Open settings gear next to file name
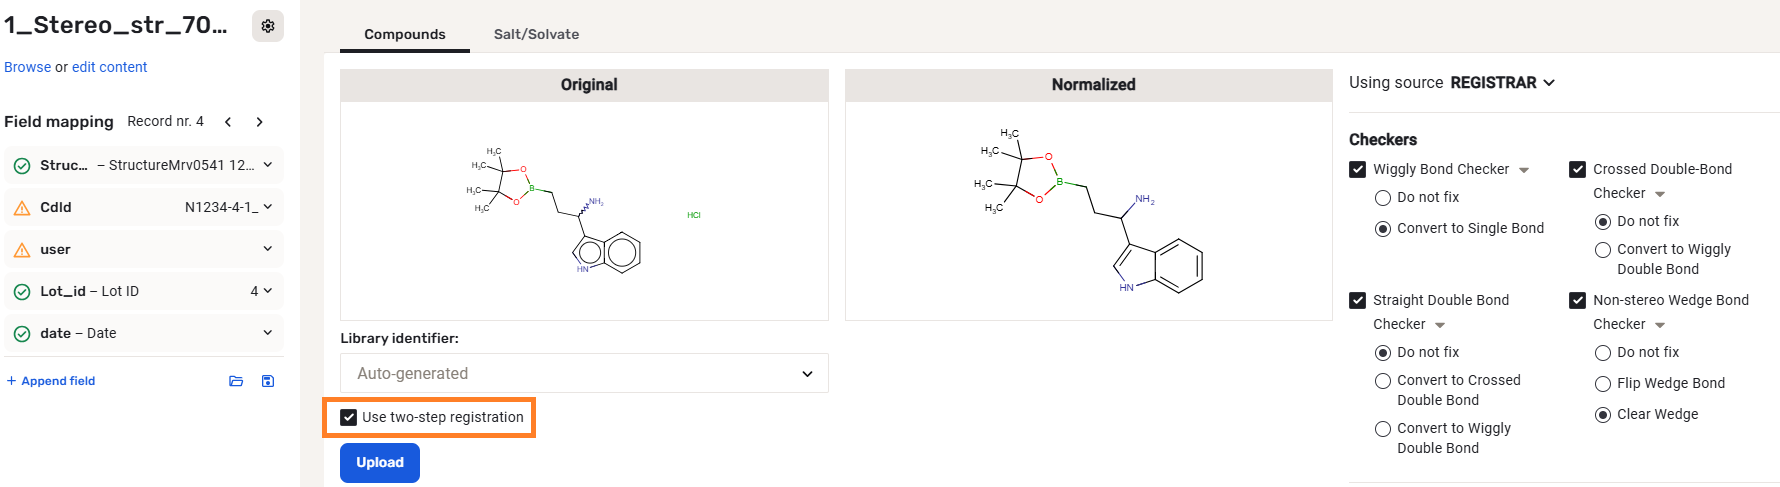Viewport: 1780px width, 487px height. coord(268,26)
